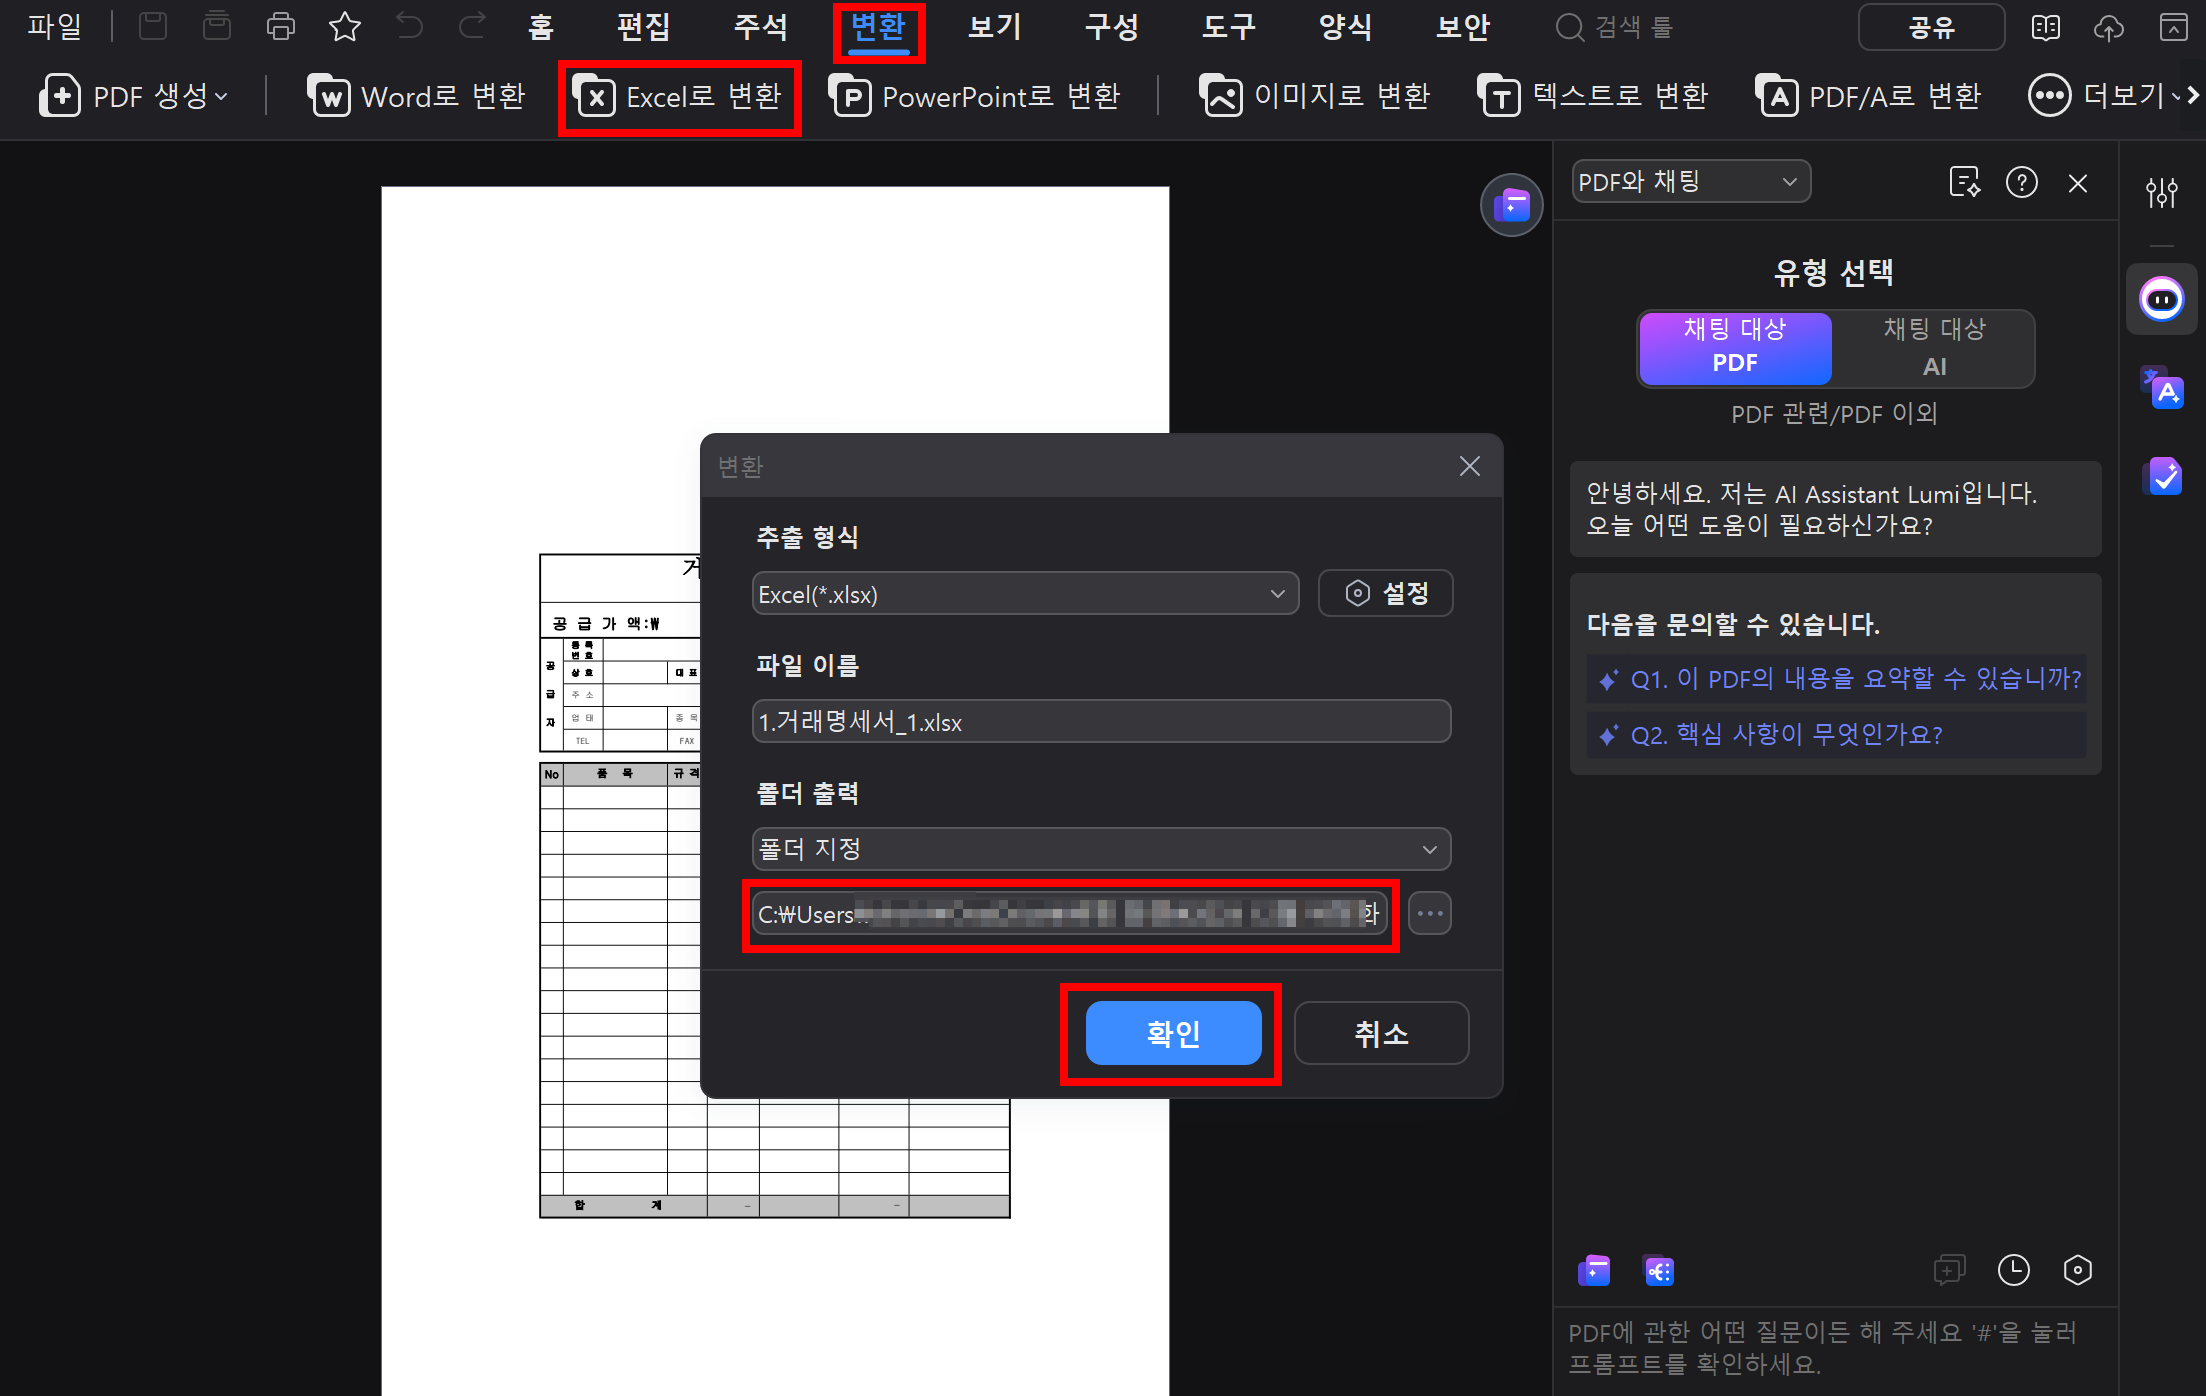The height and width of the screenshot is (1396, 2206).
Task: Open the PDF와 채팅 dropdown
Action: (x=1691, y=181)
